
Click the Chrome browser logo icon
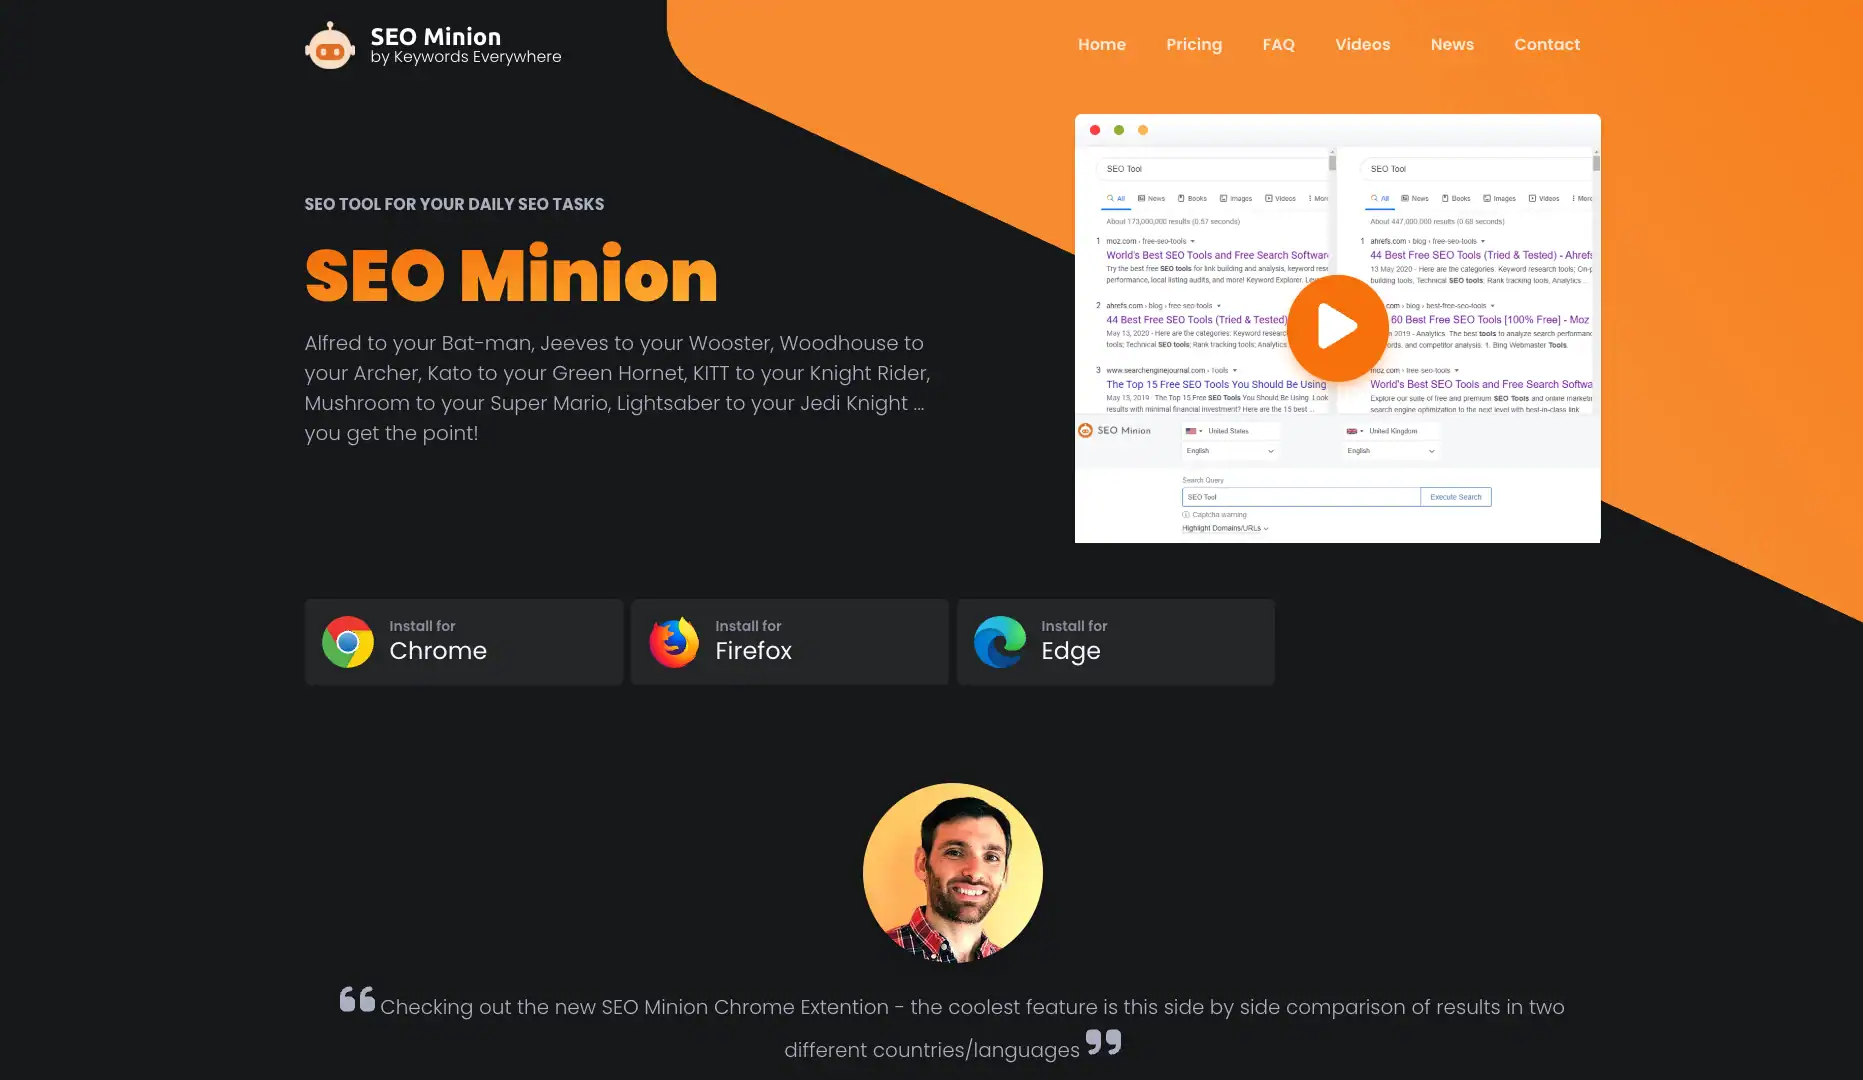(348, 642)
